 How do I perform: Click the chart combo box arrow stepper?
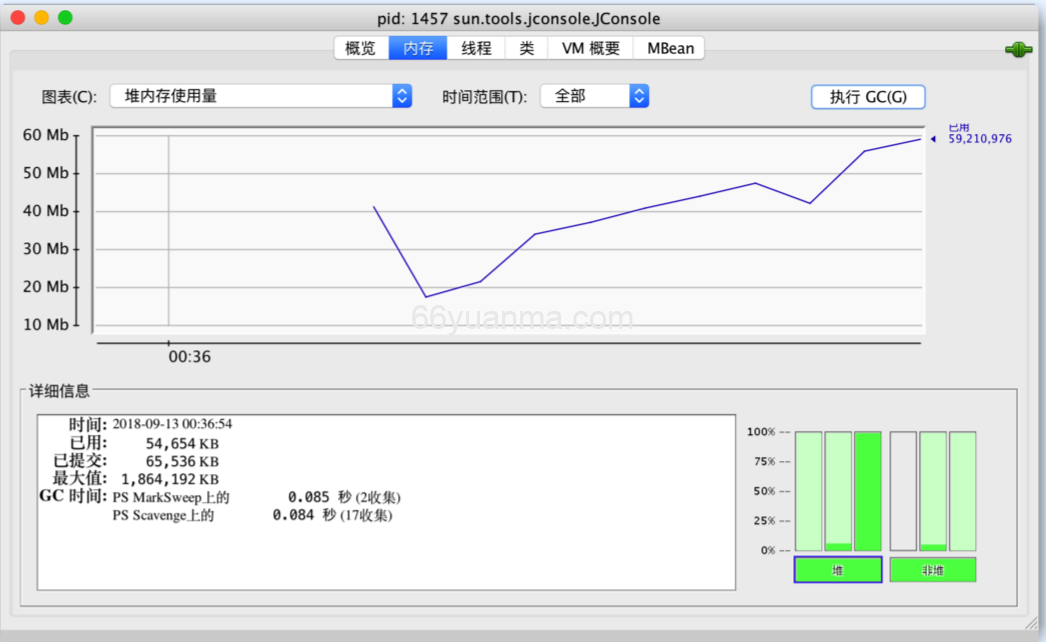400,95
